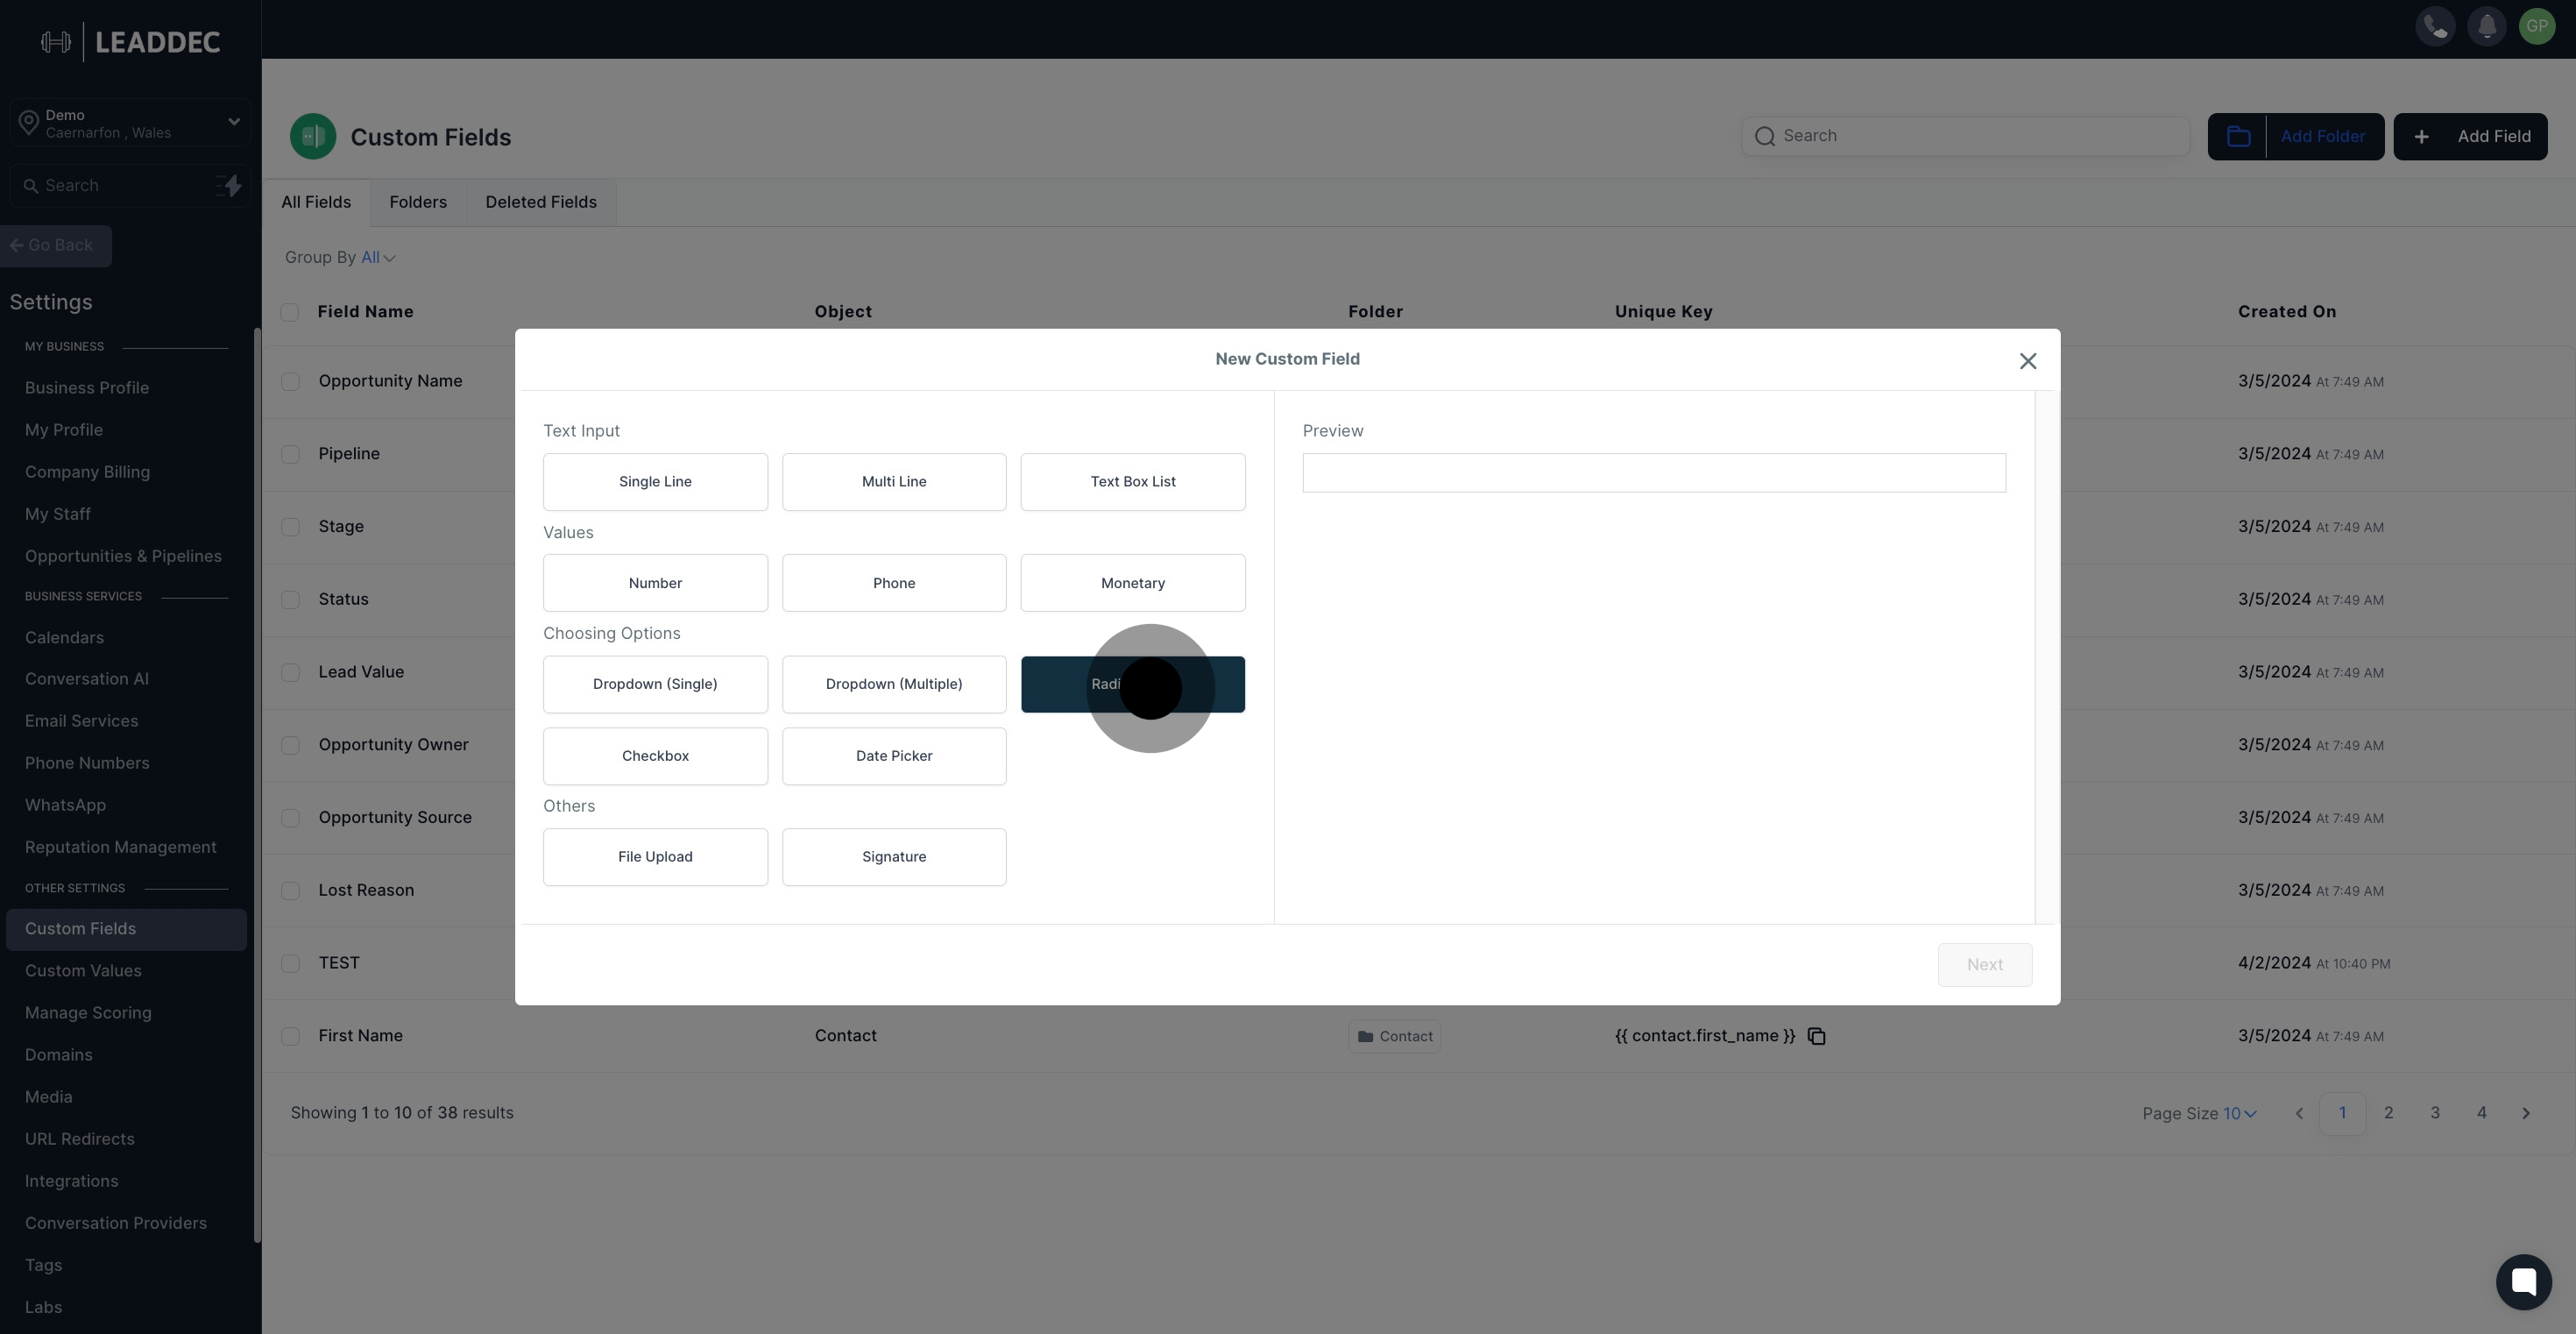Toggle the select-all checkbox in table header
Screen dimensions: 2576x1334
point(290,312)
